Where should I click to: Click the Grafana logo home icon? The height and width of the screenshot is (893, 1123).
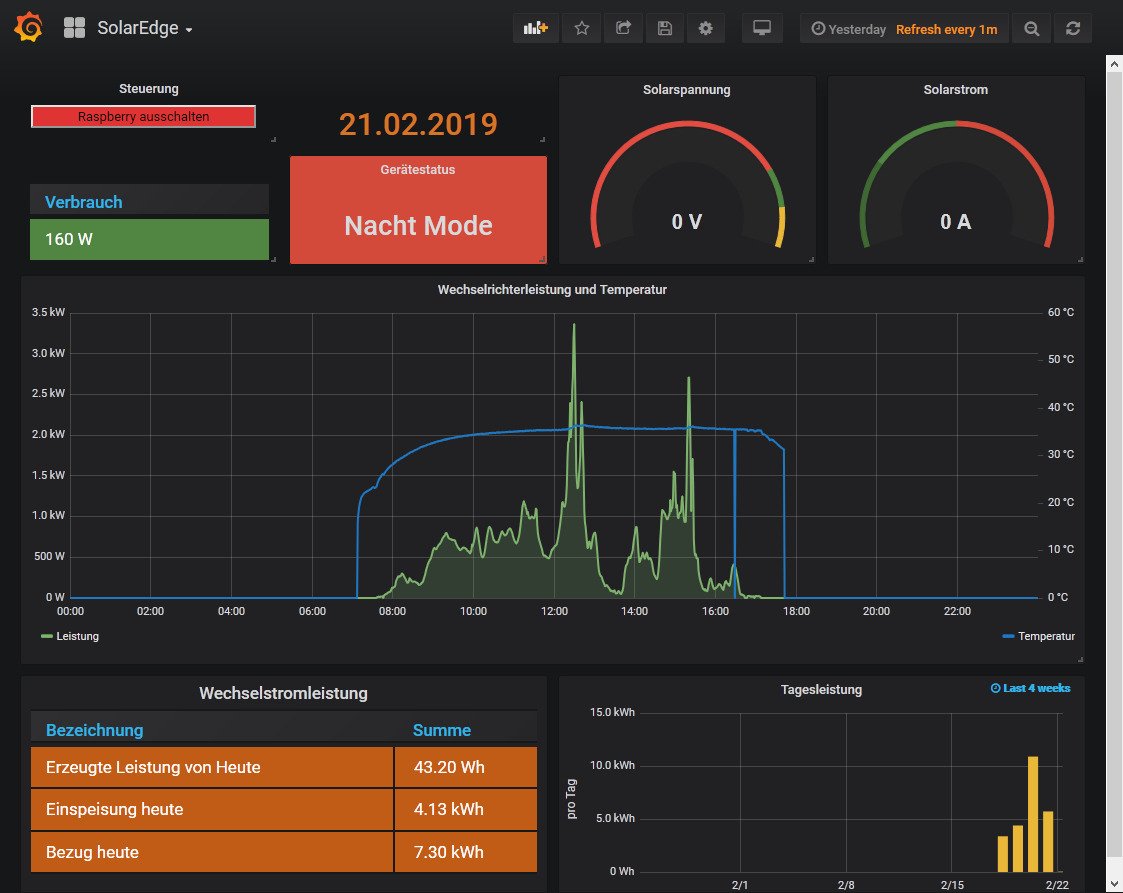(x=29, y=28)
